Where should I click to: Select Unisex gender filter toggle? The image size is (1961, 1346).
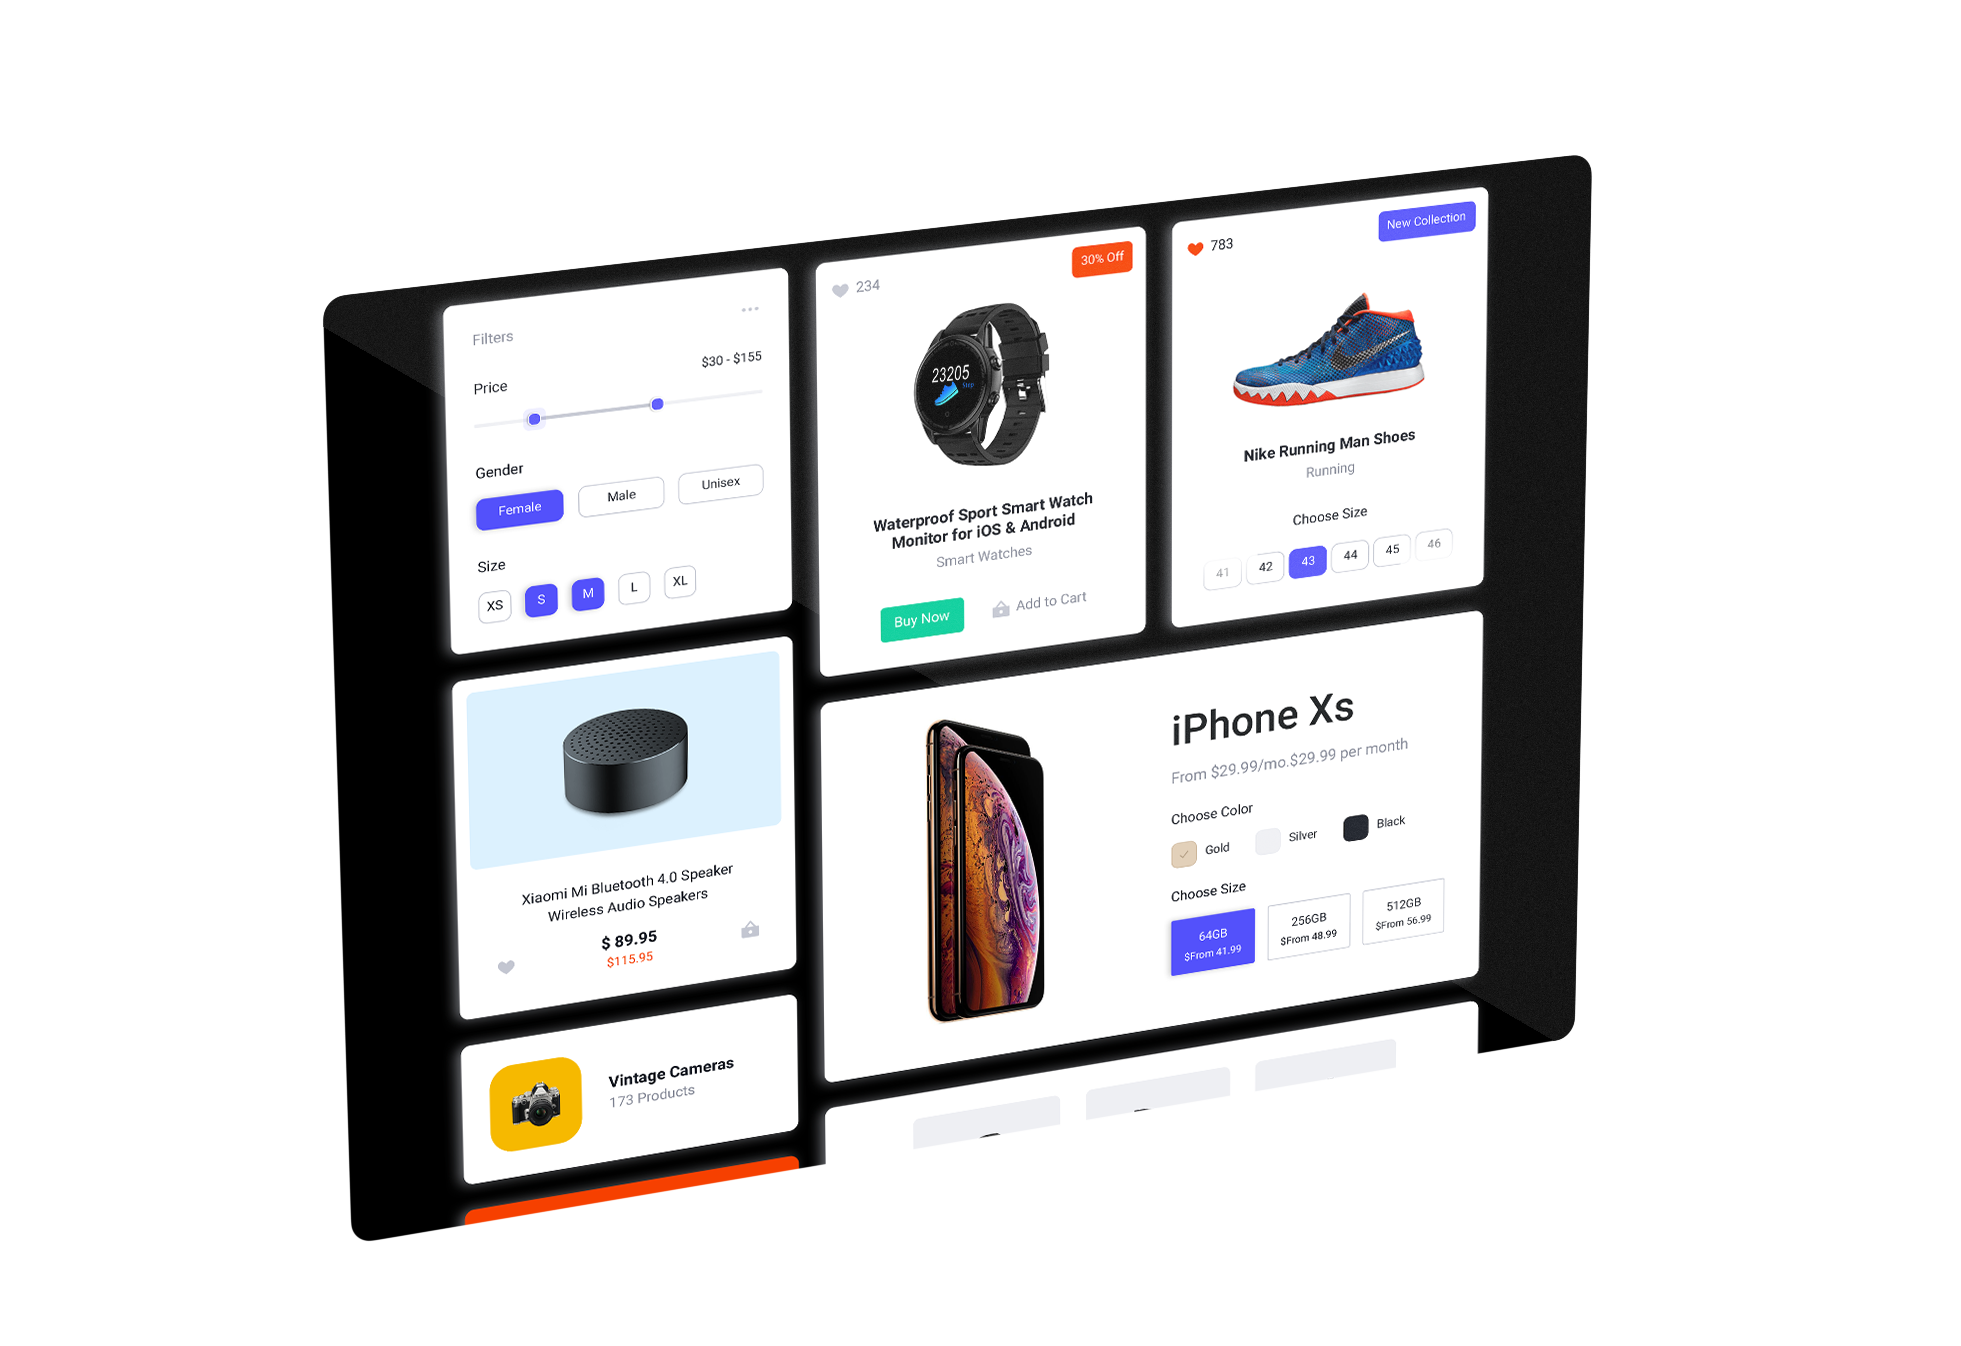pyautogui.click(x=720, y=484)
